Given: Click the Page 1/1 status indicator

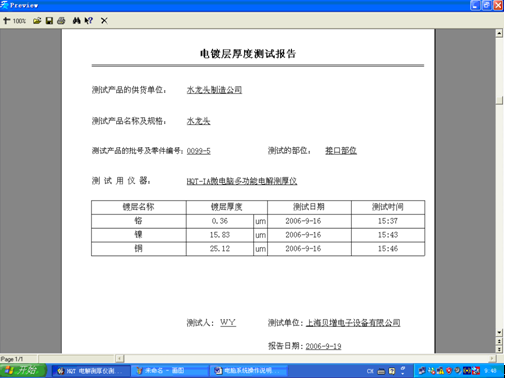Looking at the screenshot, I should tap(12, 359).
